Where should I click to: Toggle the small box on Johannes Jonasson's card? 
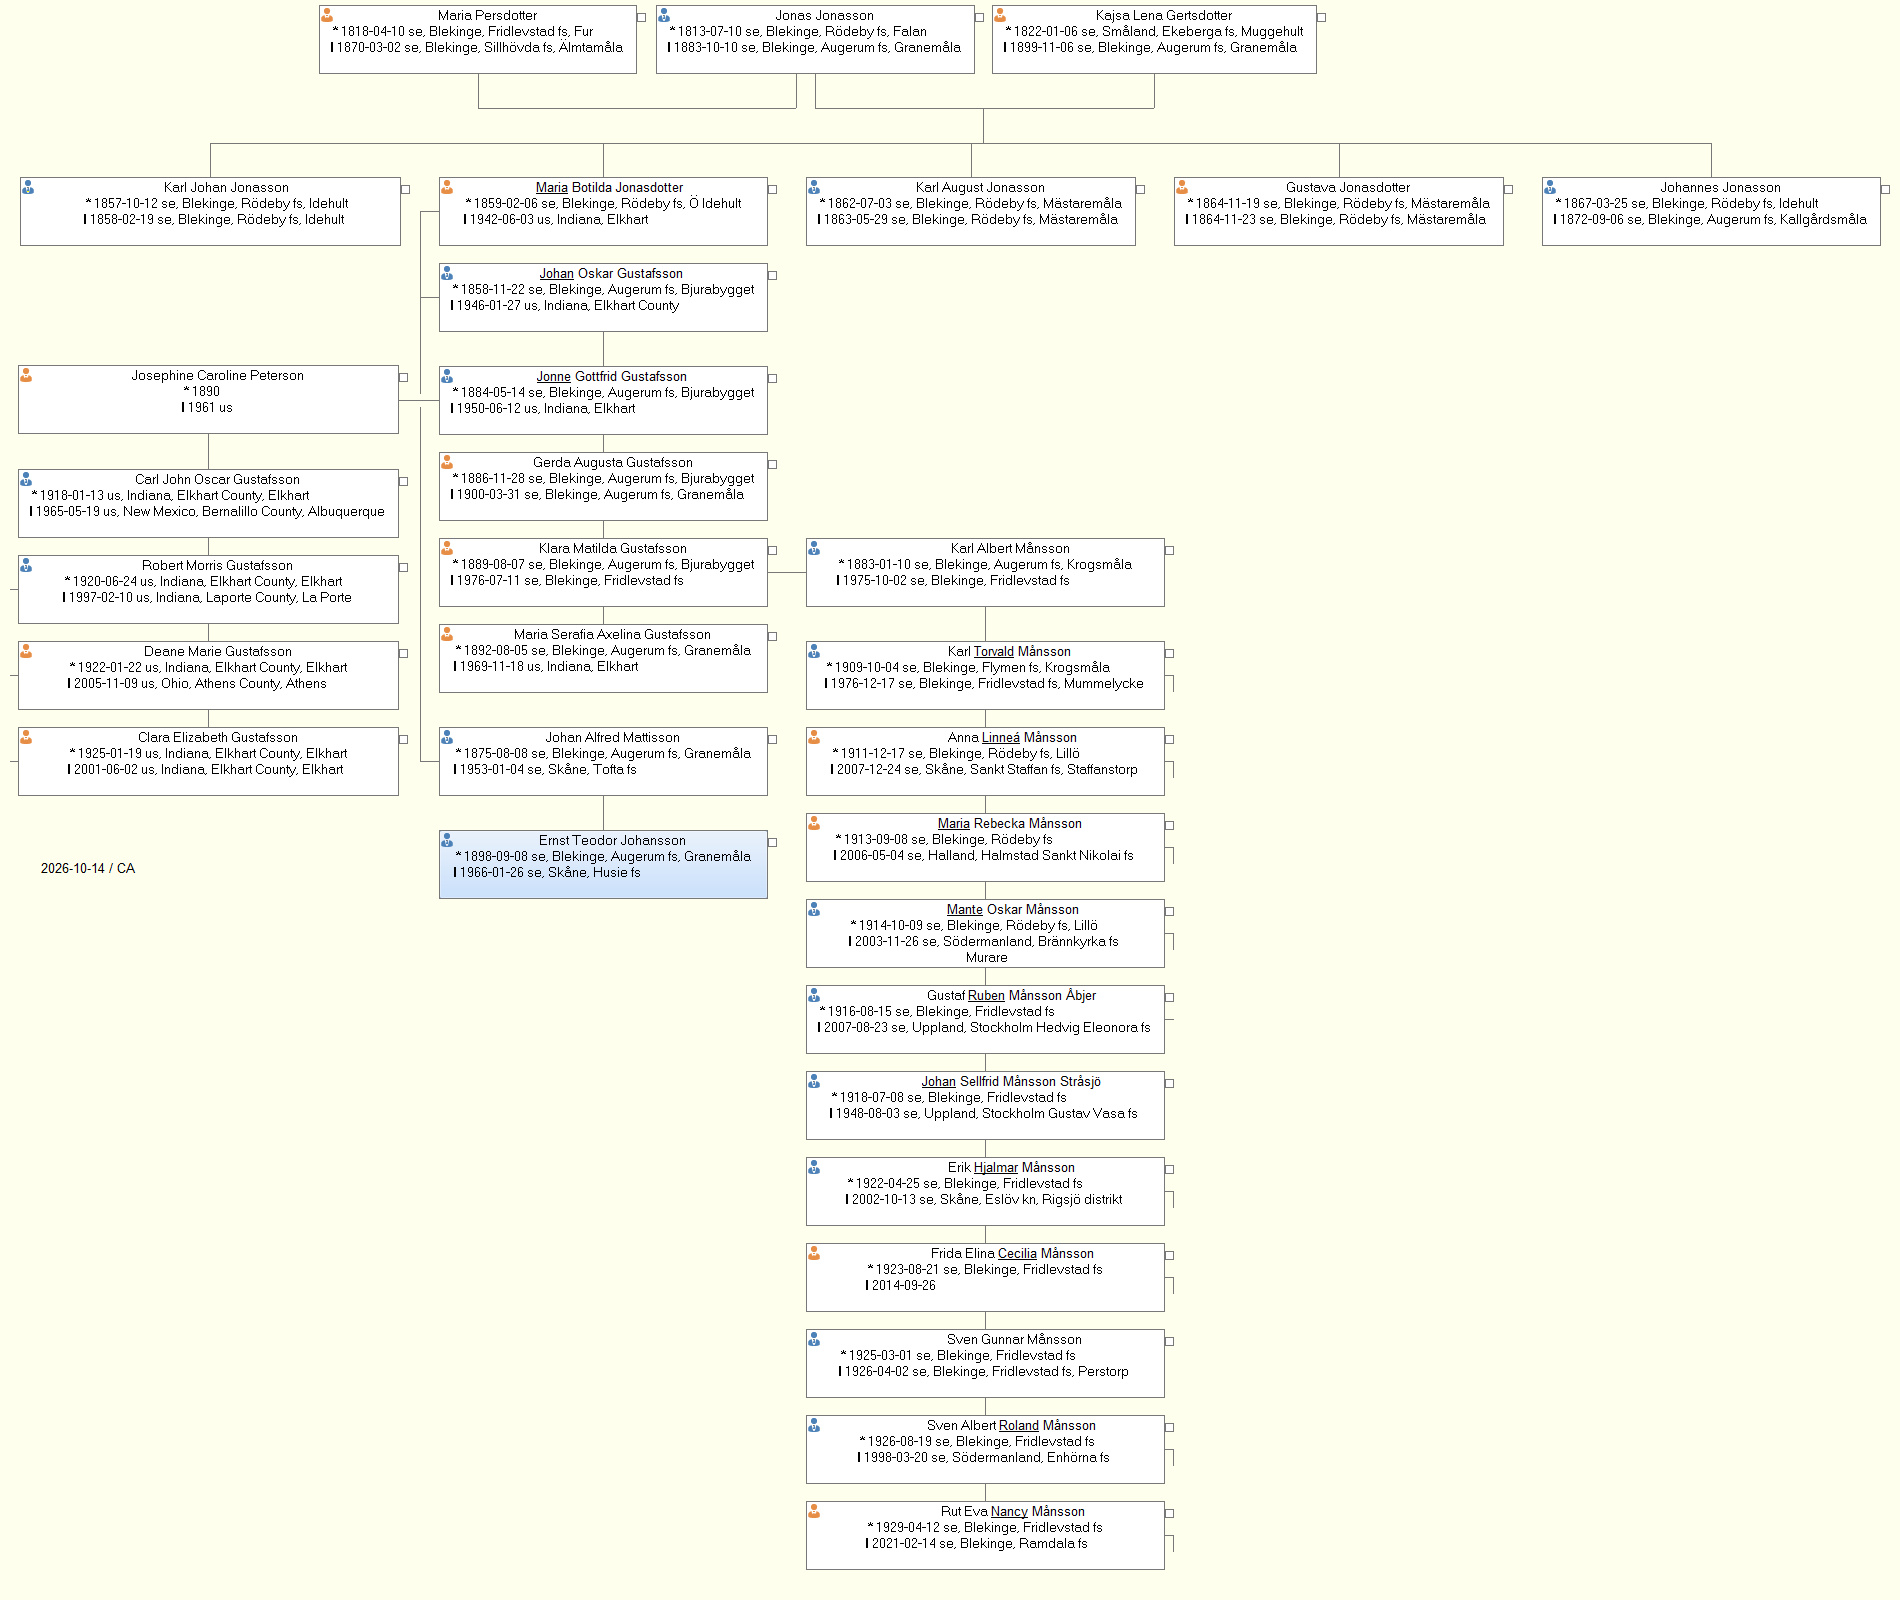click(x=1885, y=189)
